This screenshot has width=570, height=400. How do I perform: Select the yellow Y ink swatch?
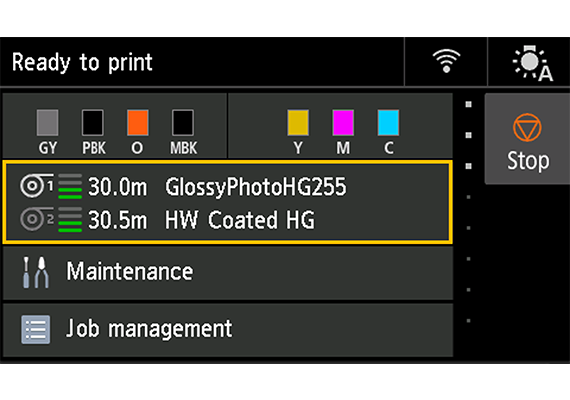click(x=298, y=123)
